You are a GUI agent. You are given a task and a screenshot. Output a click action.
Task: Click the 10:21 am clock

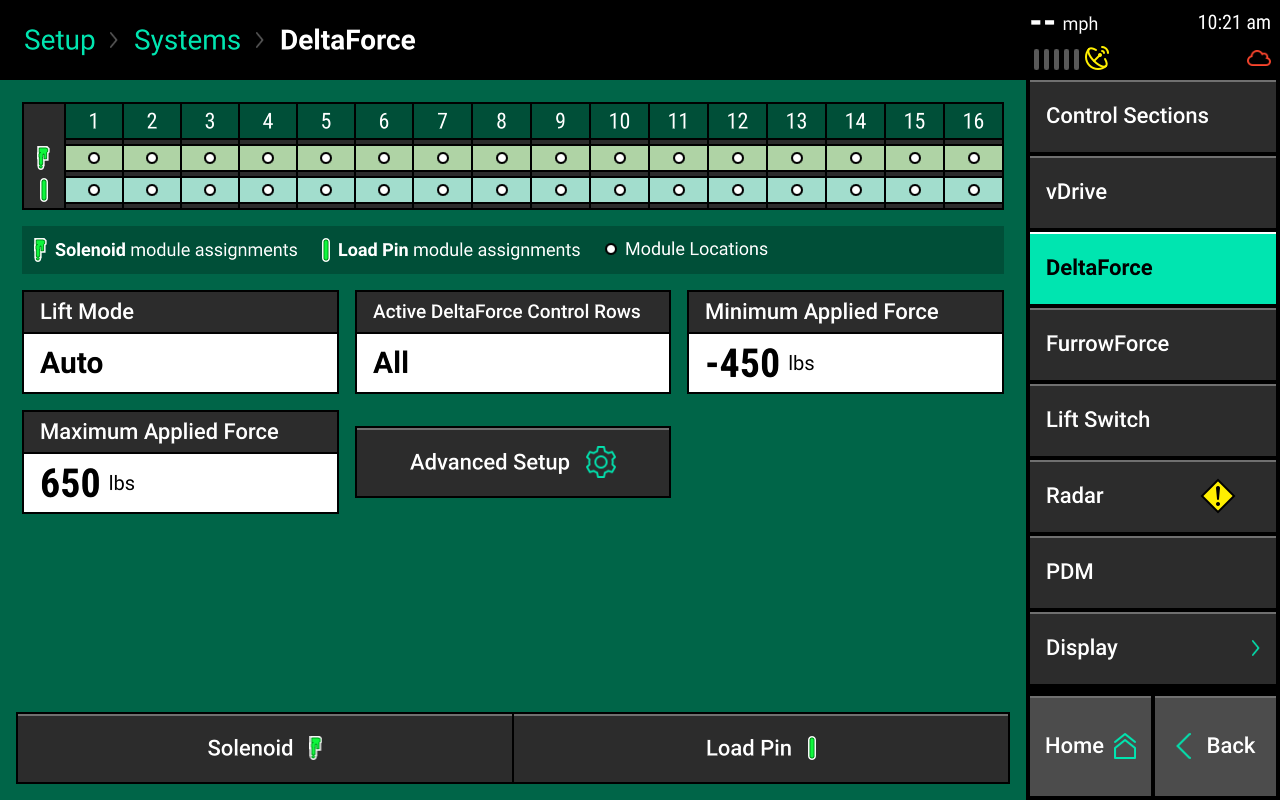[1234, 23]
